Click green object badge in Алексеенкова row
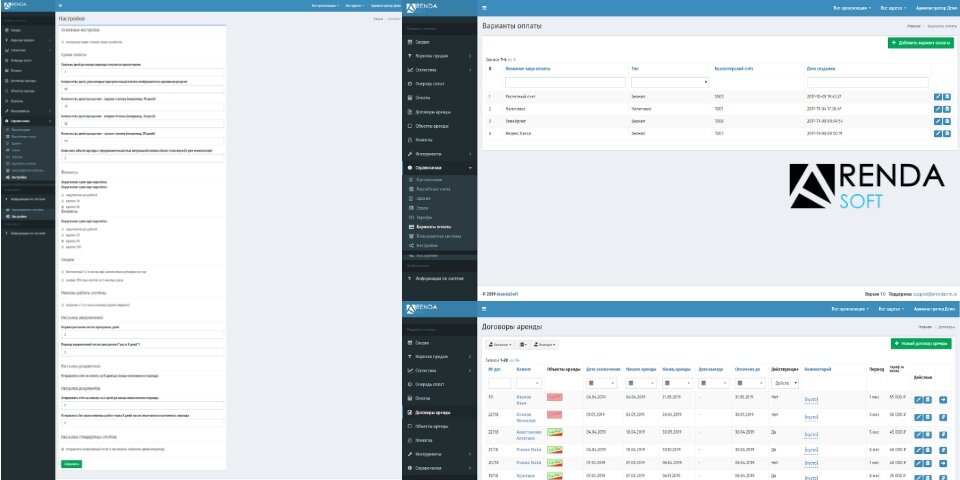Image resolution: width=960 pixels, height=480 pixels. (555, 432)
